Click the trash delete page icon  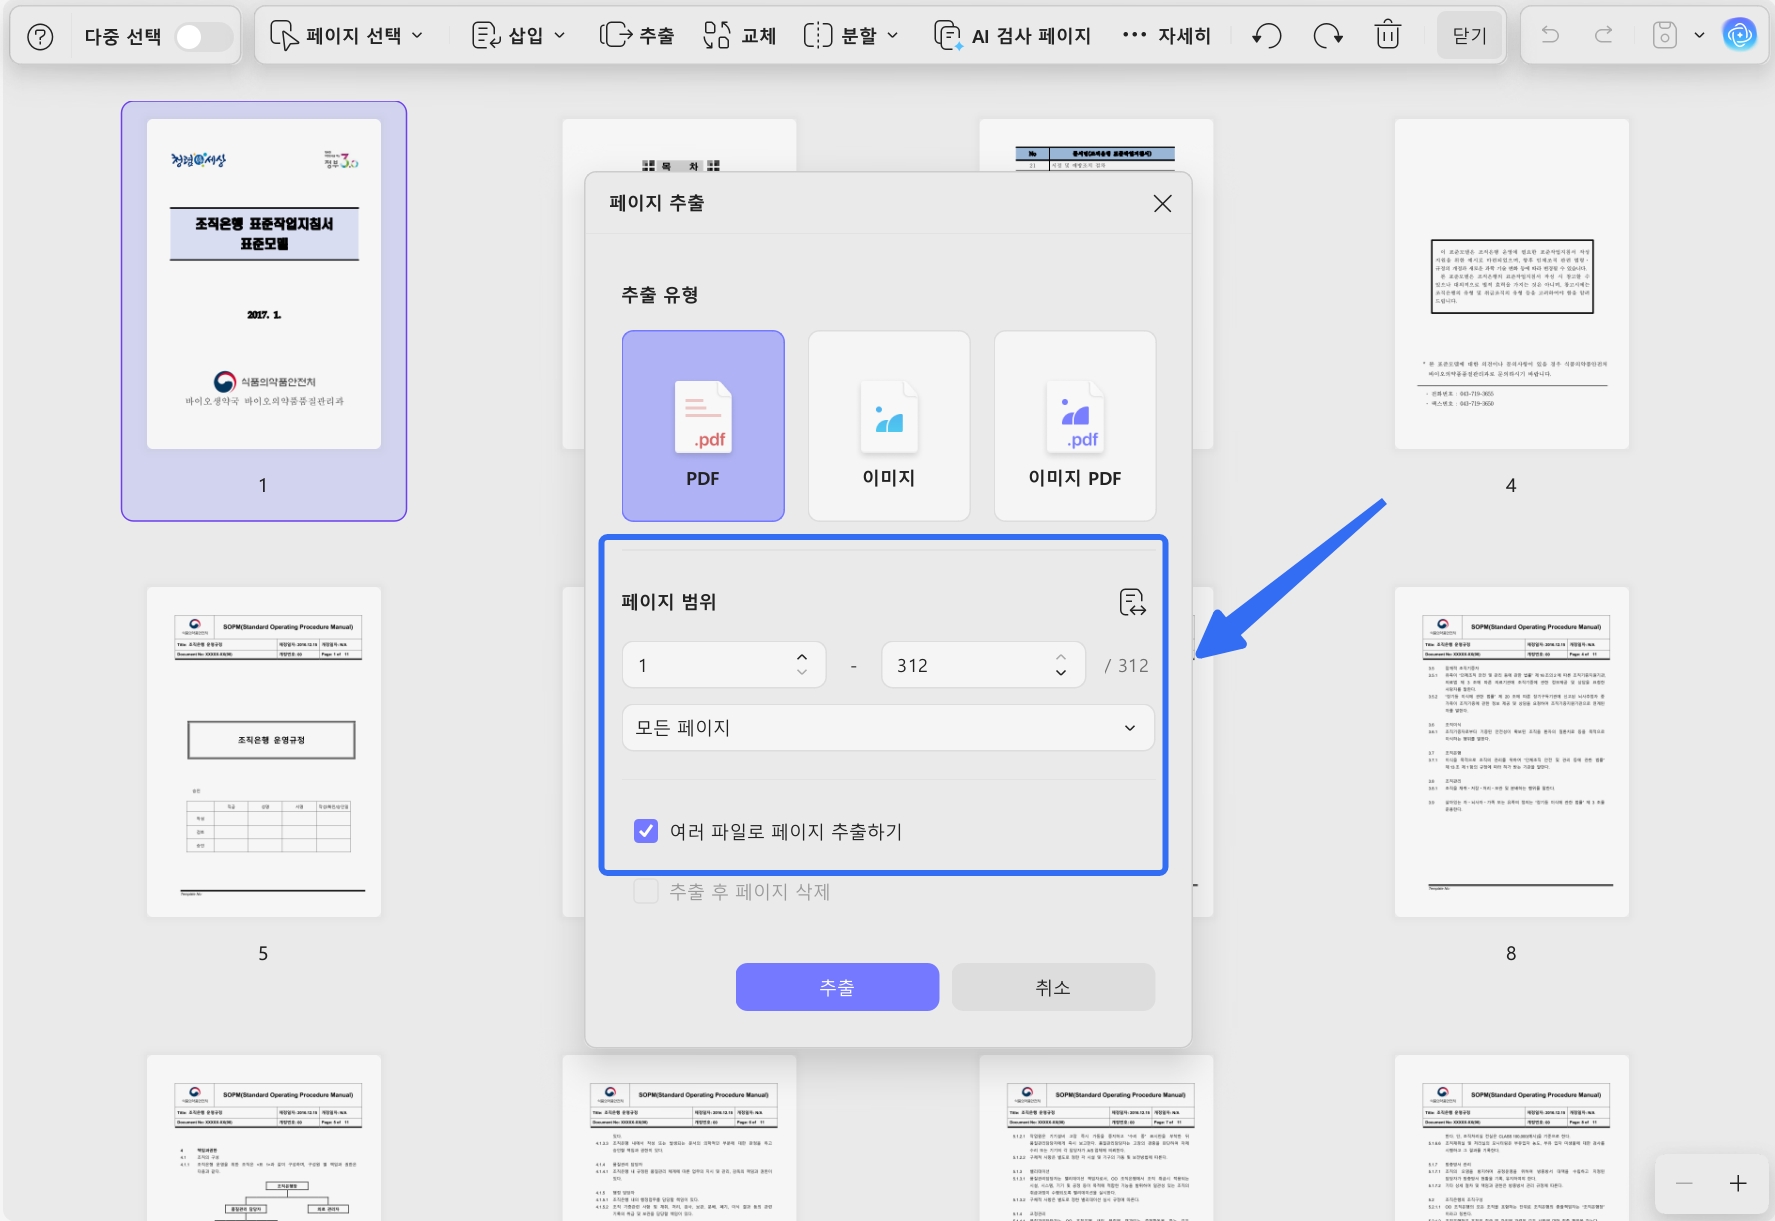coord(1388,36)
